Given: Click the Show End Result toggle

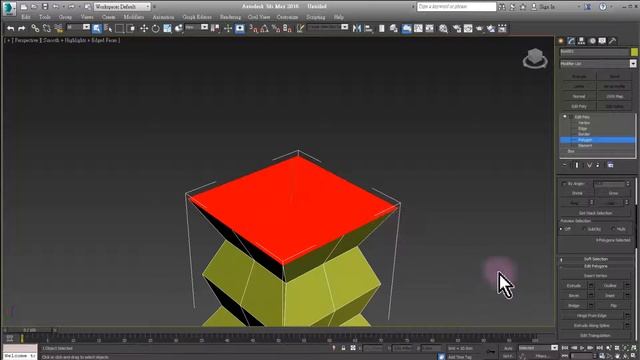Looking at the screenshot, I should [577, 165].
